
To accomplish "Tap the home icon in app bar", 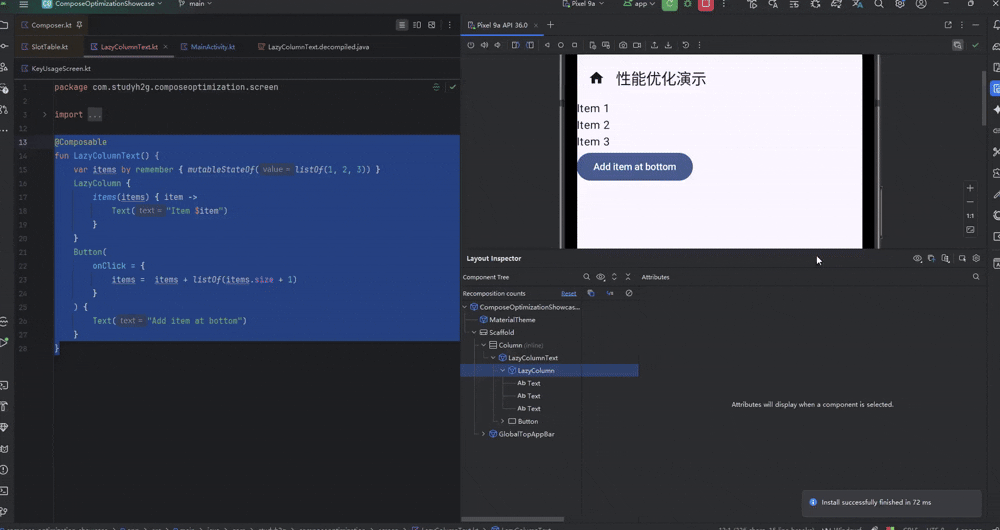I will (596, 78).
